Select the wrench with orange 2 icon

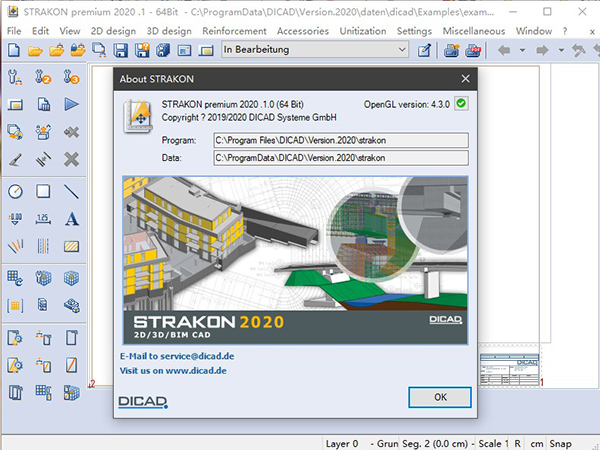pyautogui.click(x=43, y=77)
